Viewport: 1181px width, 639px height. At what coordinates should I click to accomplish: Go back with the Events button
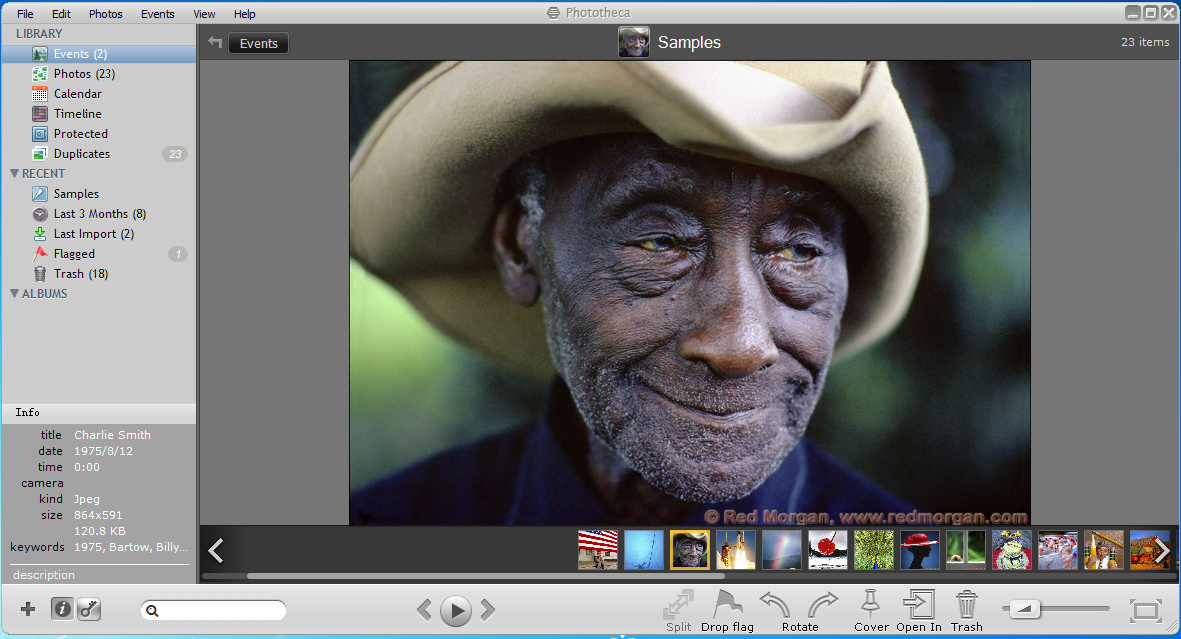(258, 43)
